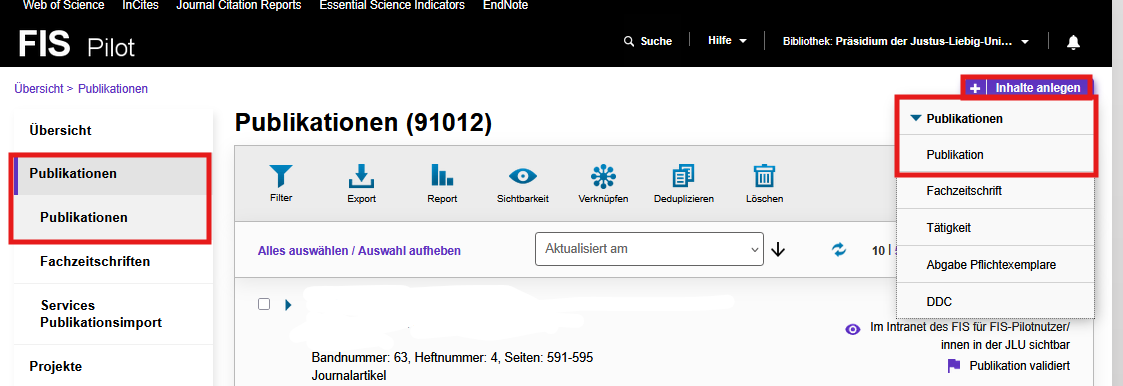Click the purple flag icon Publikation validiert
Image resolution: width=1123 pixels, height=386 pixels.
pos(953,366)
